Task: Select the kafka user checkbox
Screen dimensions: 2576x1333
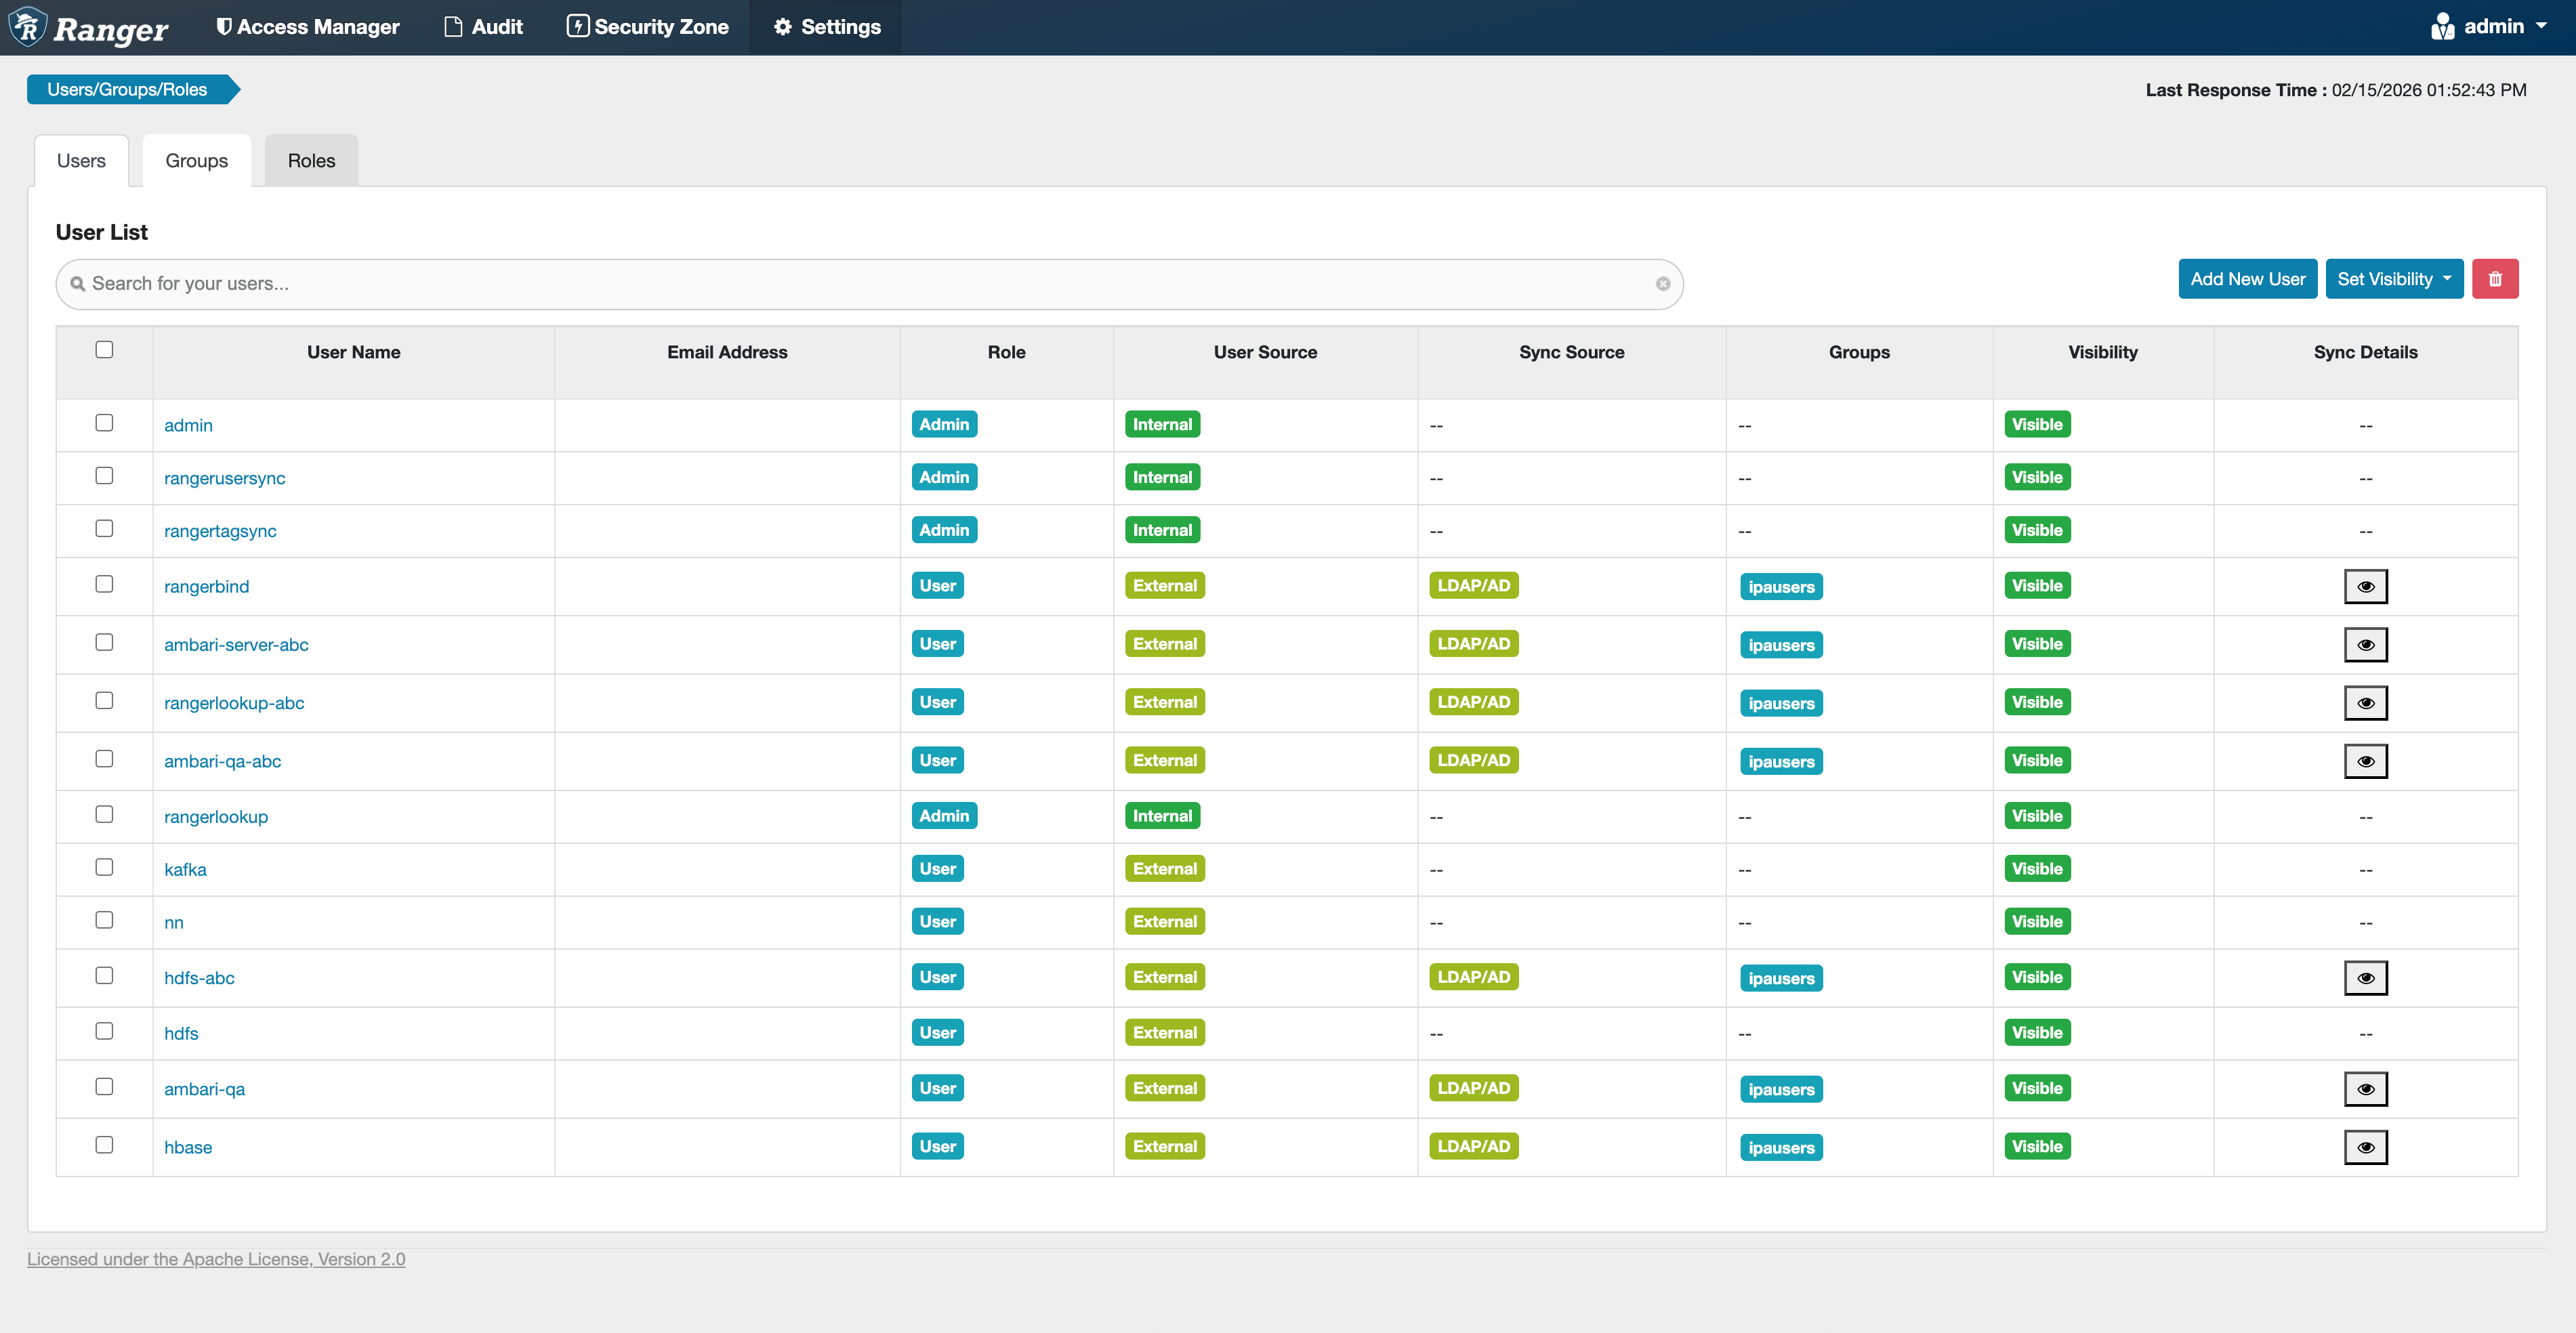Action: pos(104,867)
